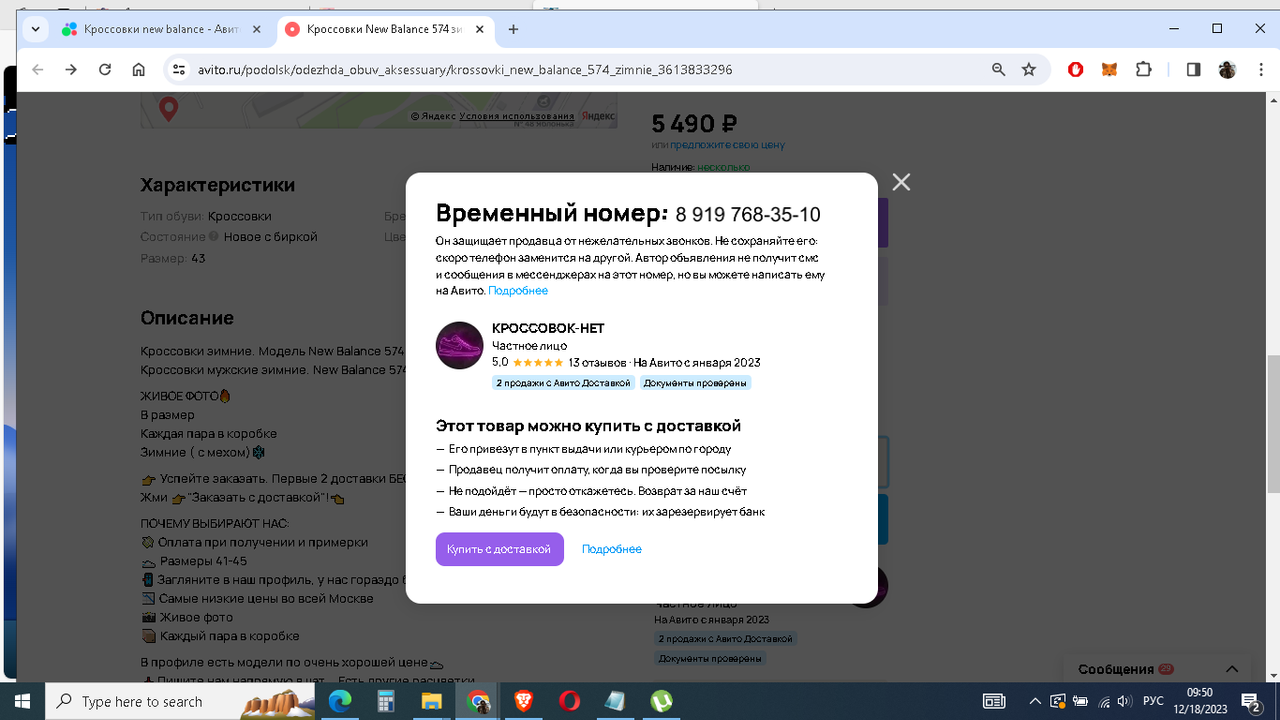Open Chrome's side panel icon
1280x720 pixels.
(1191, 69)
